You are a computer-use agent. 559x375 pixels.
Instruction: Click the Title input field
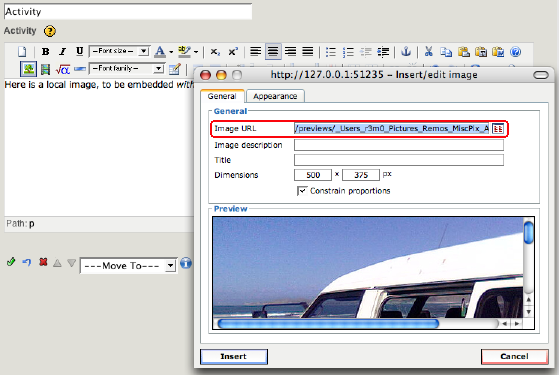point(399,160)
